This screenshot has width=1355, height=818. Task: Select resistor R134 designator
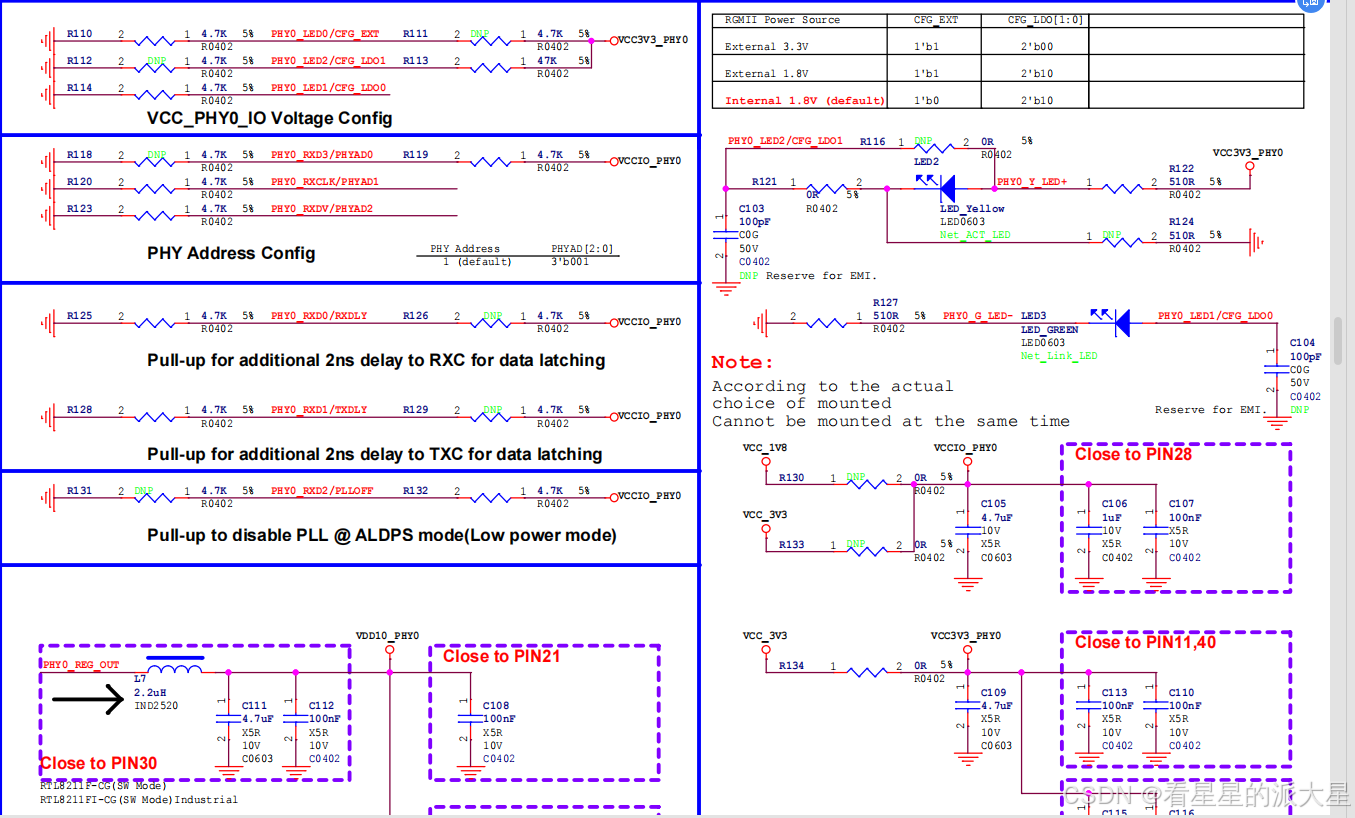(x=792, y=666)
